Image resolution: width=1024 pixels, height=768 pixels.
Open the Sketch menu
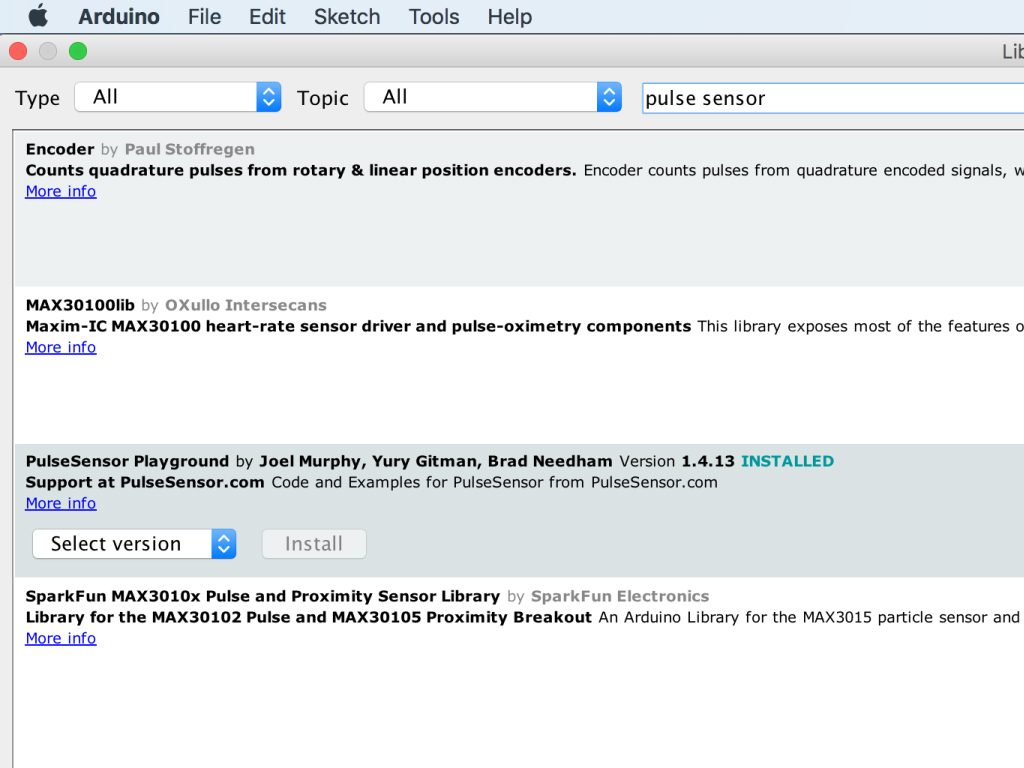[347, 16]
